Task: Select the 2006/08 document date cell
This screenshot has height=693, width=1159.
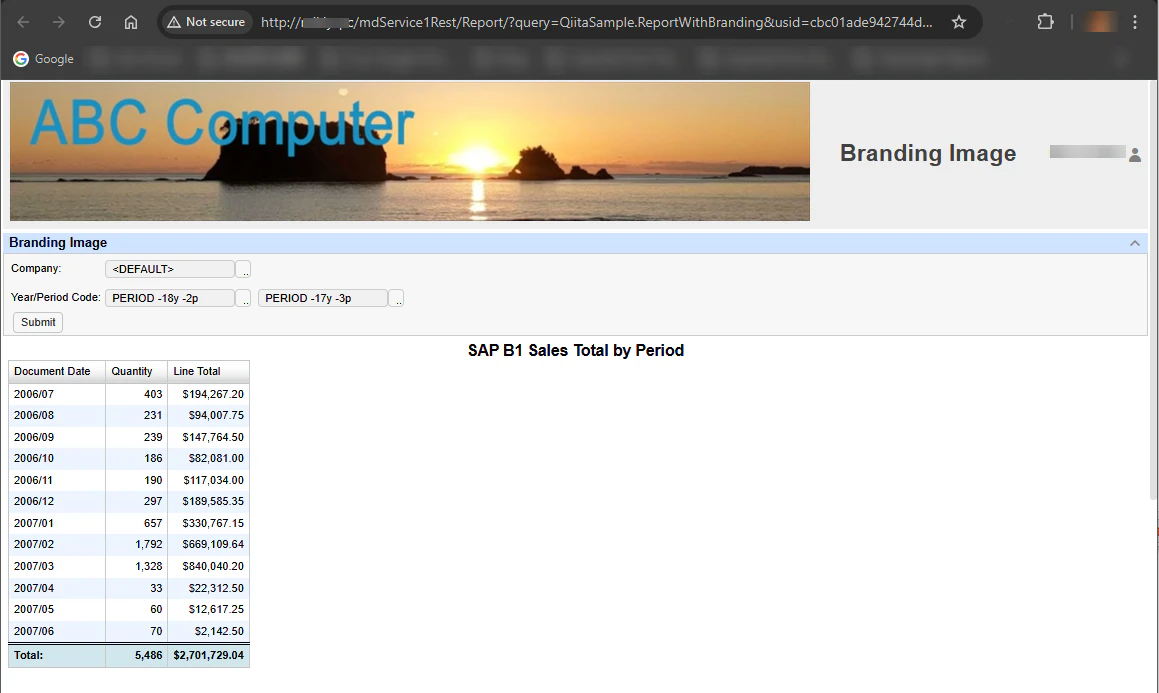Action: pyautogui.click(x=57, y=415)
